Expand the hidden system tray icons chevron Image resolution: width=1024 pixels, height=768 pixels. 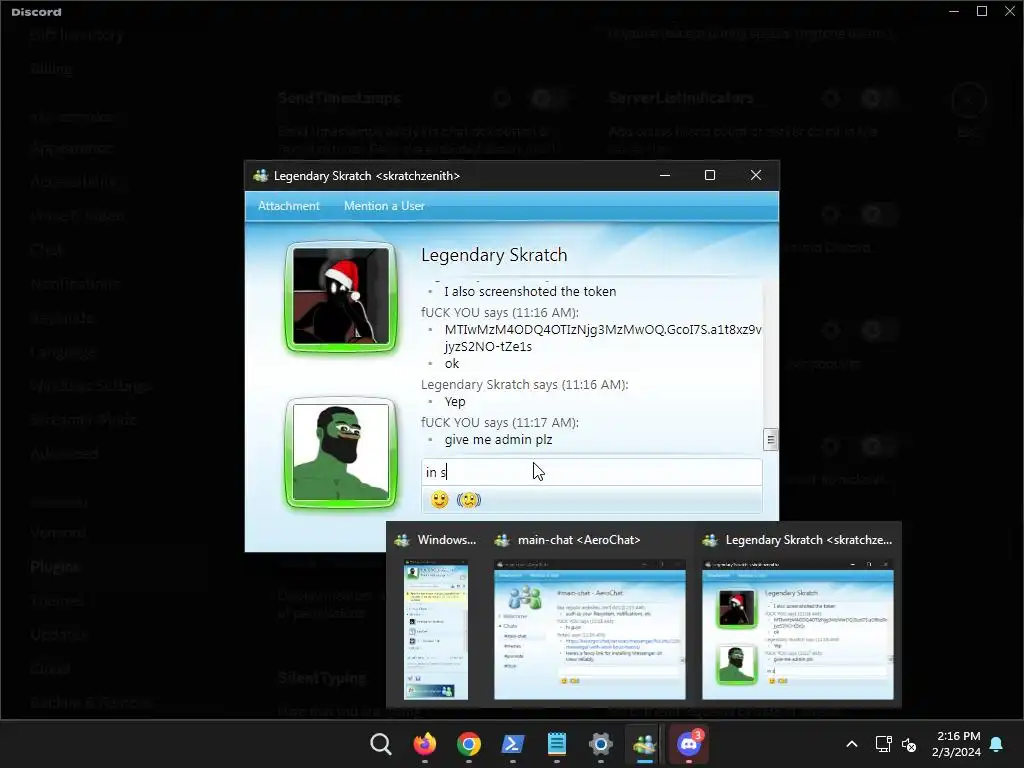tap(852, 744)
